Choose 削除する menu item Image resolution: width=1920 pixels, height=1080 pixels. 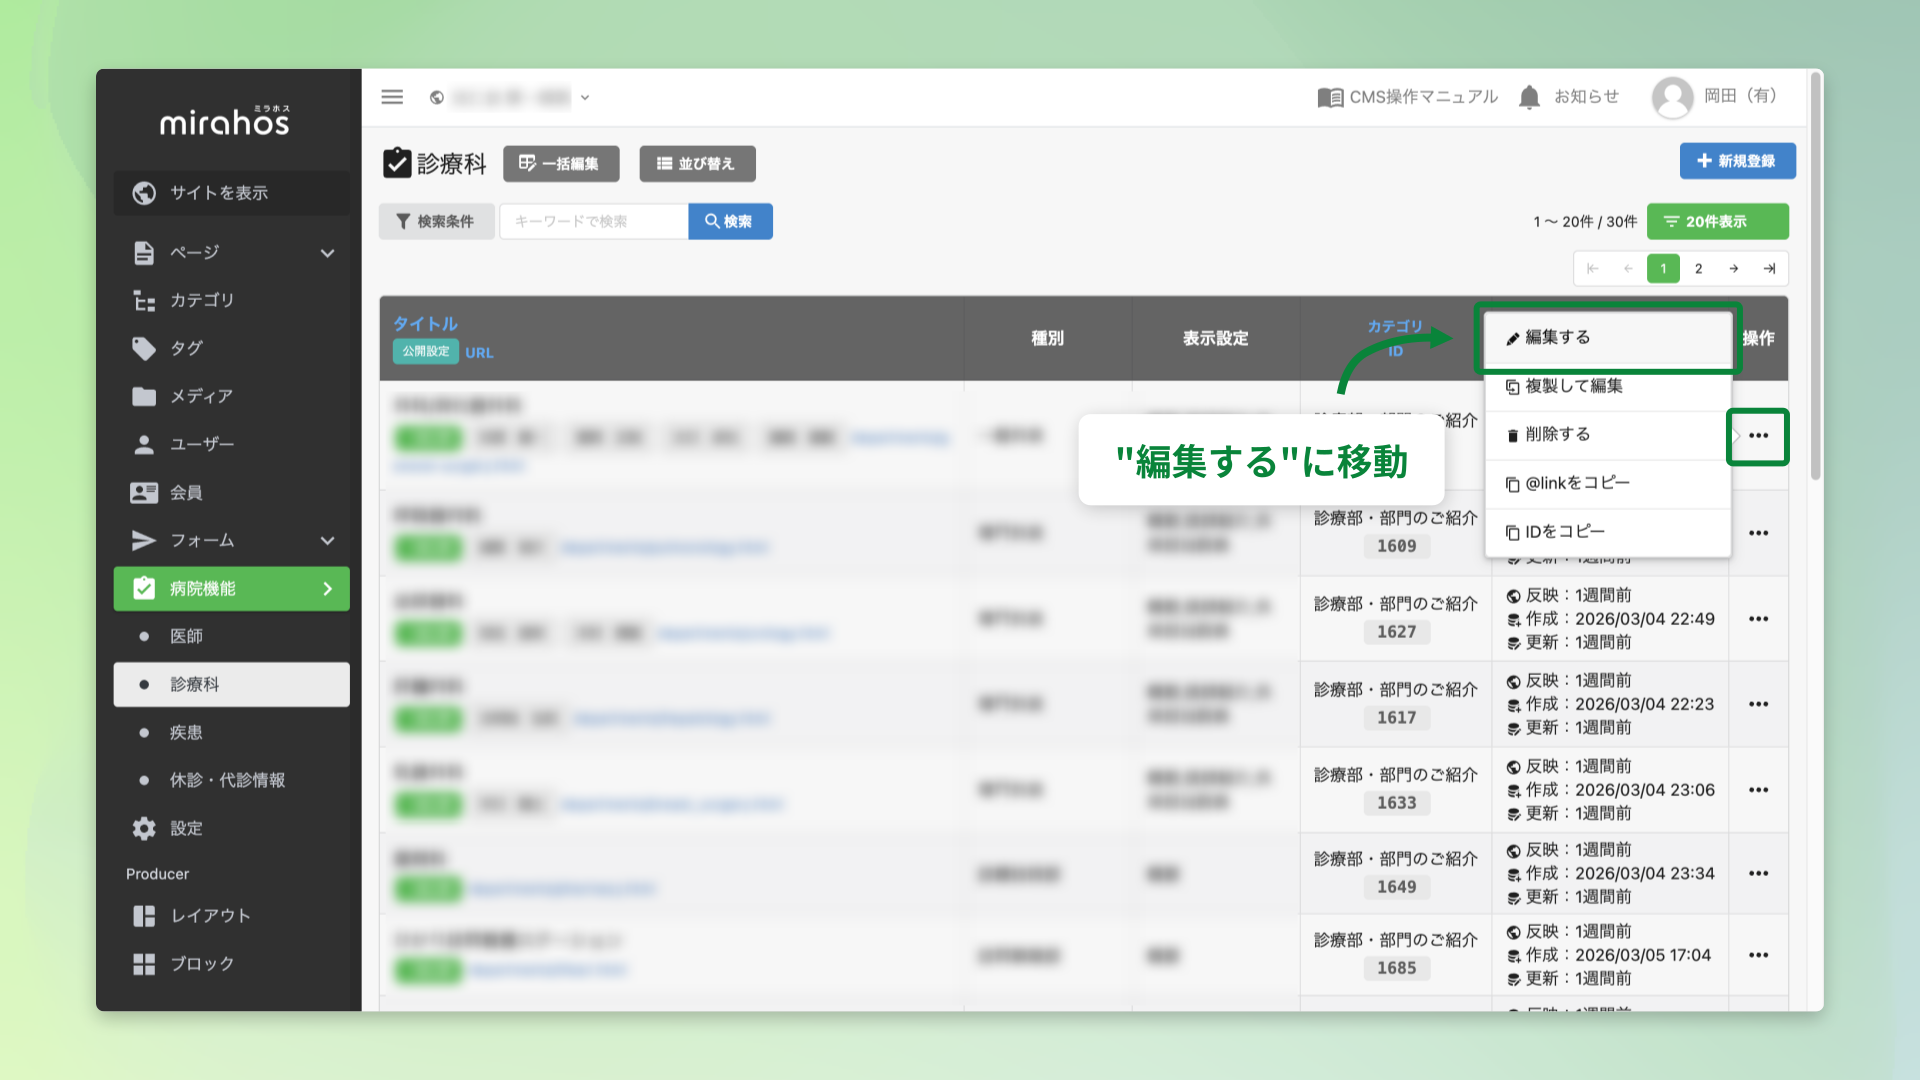click(1608, 435)
